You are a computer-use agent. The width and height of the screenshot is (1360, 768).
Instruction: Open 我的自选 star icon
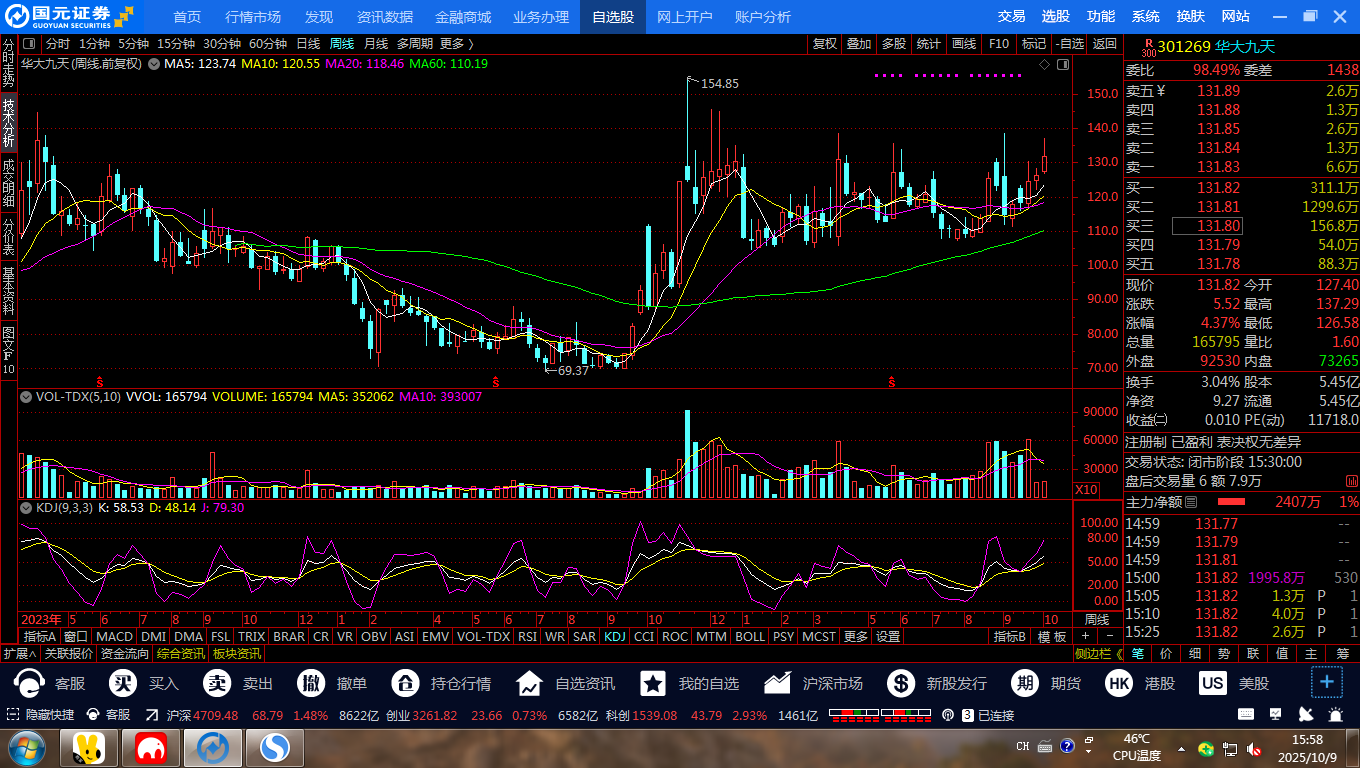(653, 684)
